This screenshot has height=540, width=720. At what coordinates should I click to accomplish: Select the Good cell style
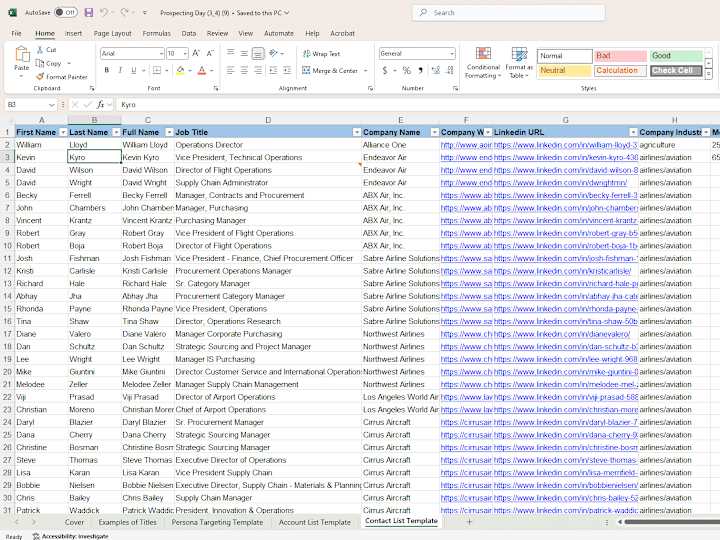676,56
